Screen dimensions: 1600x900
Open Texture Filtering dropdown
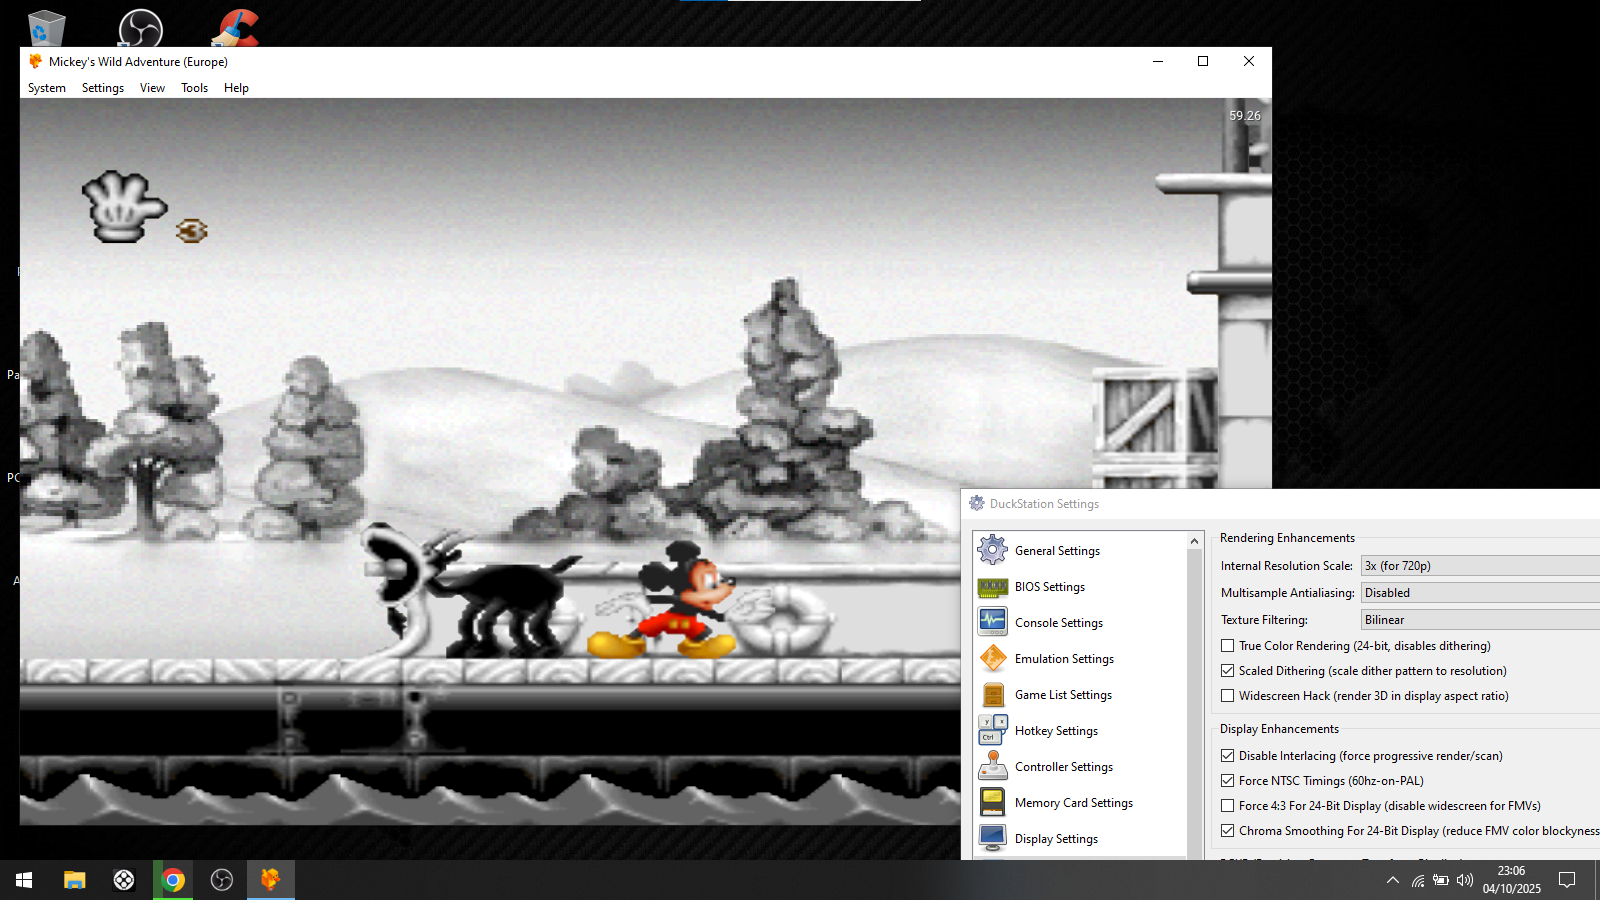(1480, 620)
